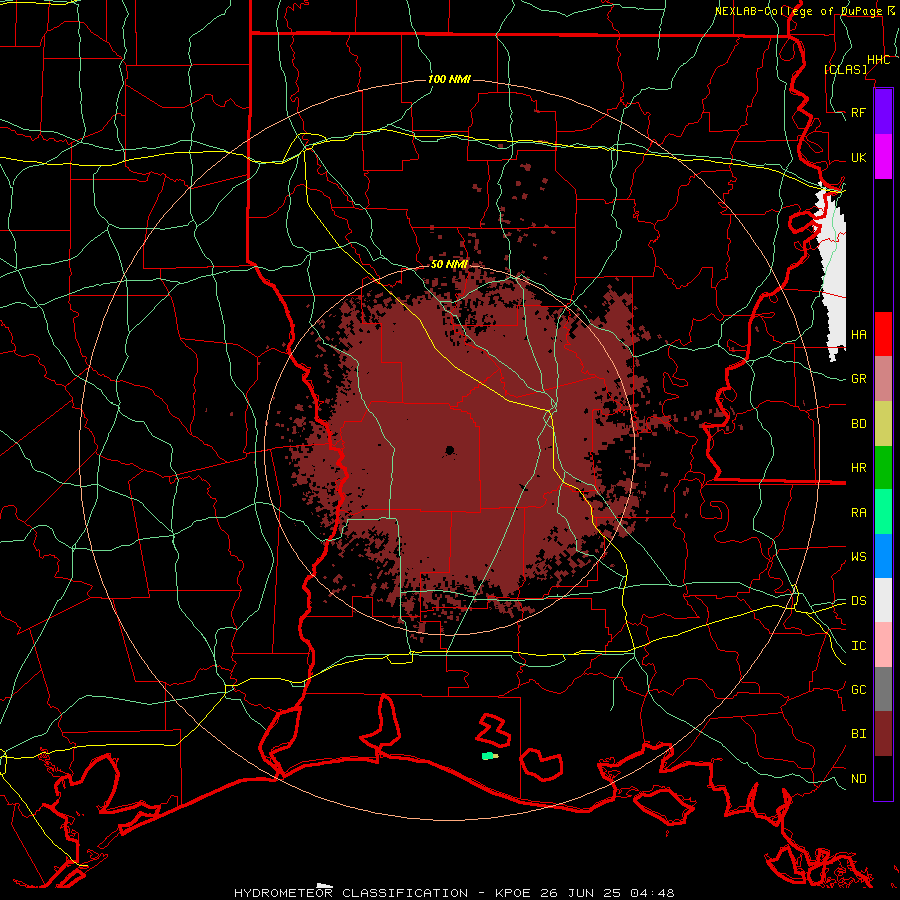Click the 'RF' legend label

[x=858, y=112]
